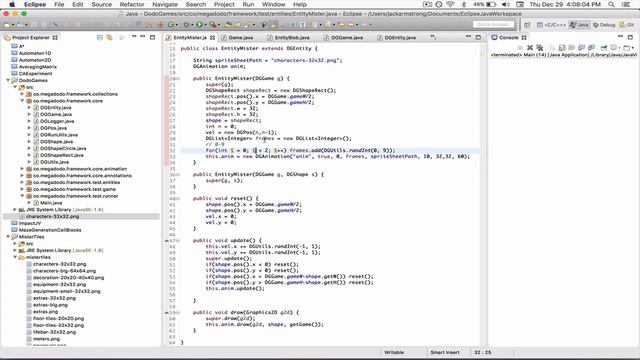Viewport: 640px width, 360px height.
Task: Collapse the mistertiles folder
Action: click(x=15, y=257)
